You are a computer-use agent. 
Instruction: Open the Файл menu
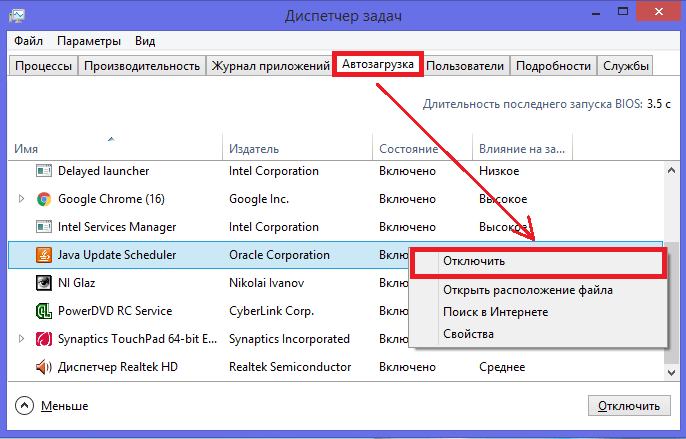tap(28, 41)
